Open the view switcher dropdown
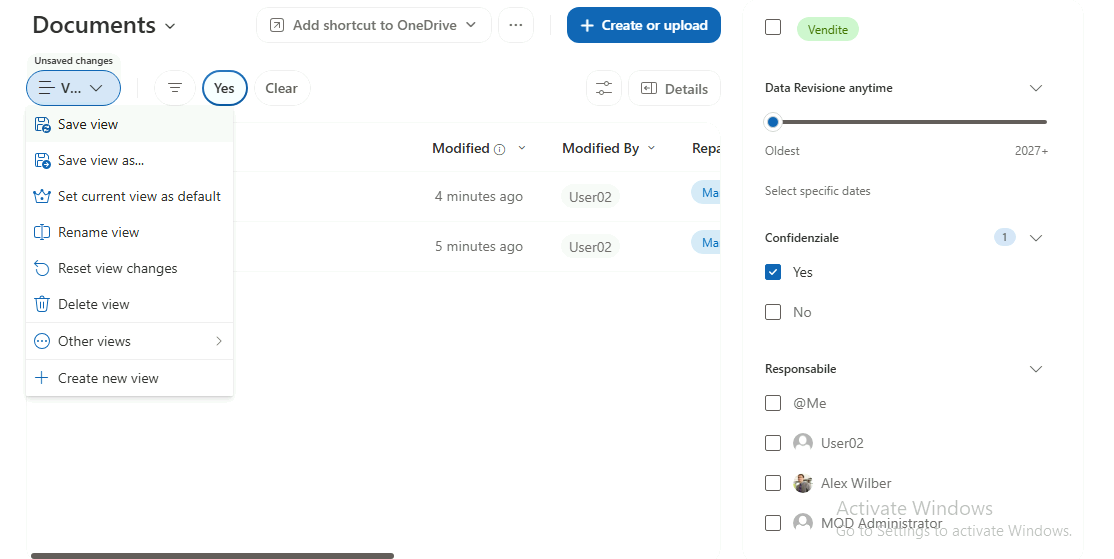Image resolution: width=1114 pixels, height=559 pixels. tap(73, 88)
